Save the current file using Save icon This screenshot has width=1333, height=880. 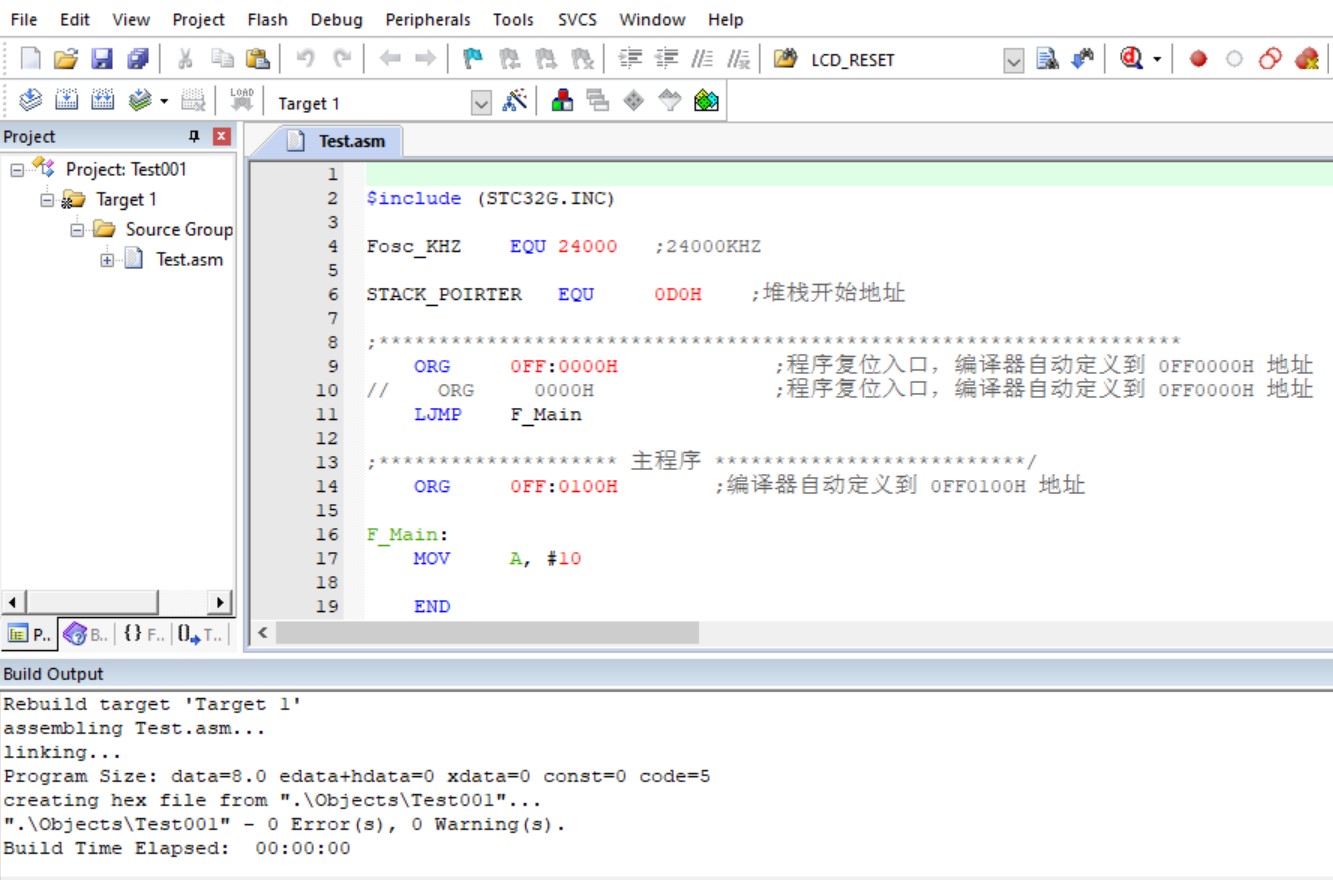[102, 59]
